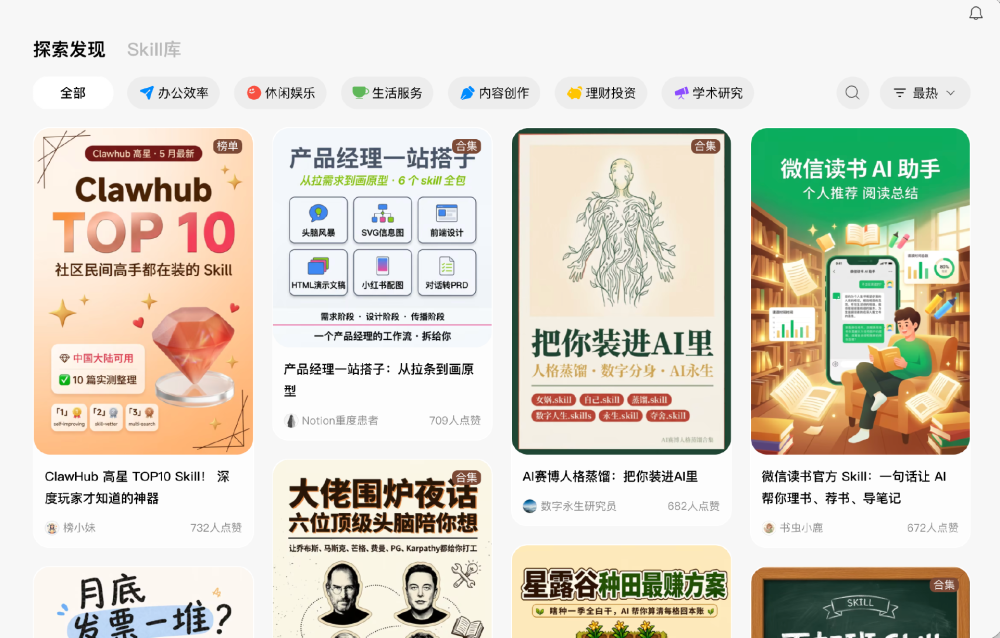Open the chalkboard SKILL card image

(860, 602)
